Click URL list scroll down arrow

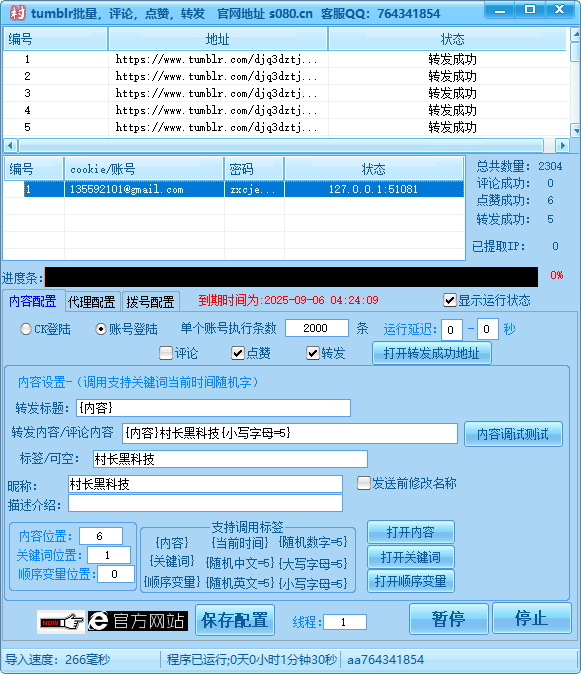575,129
